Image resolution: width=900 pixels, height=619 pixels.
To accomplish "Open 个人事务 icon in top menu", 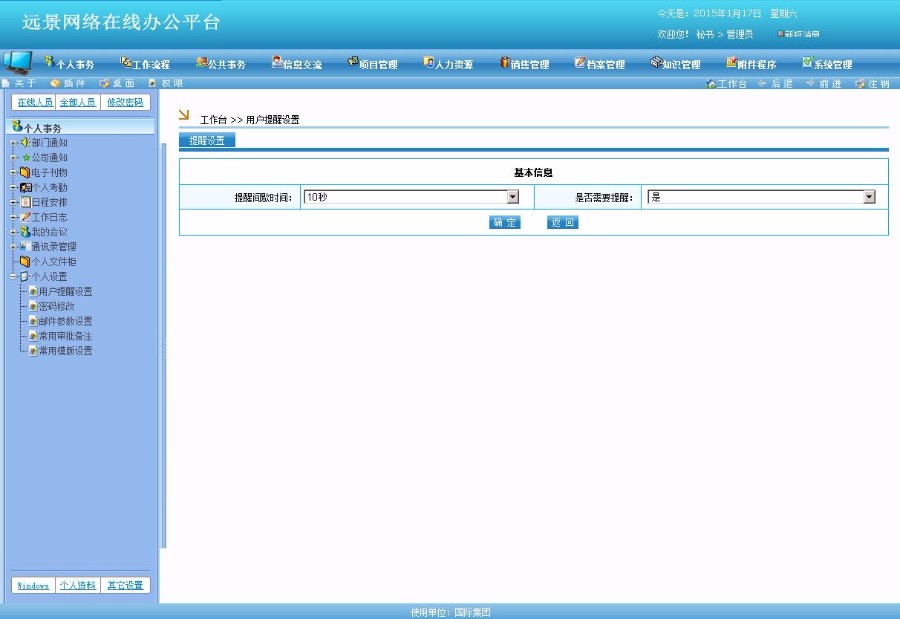I will (49, 61).
